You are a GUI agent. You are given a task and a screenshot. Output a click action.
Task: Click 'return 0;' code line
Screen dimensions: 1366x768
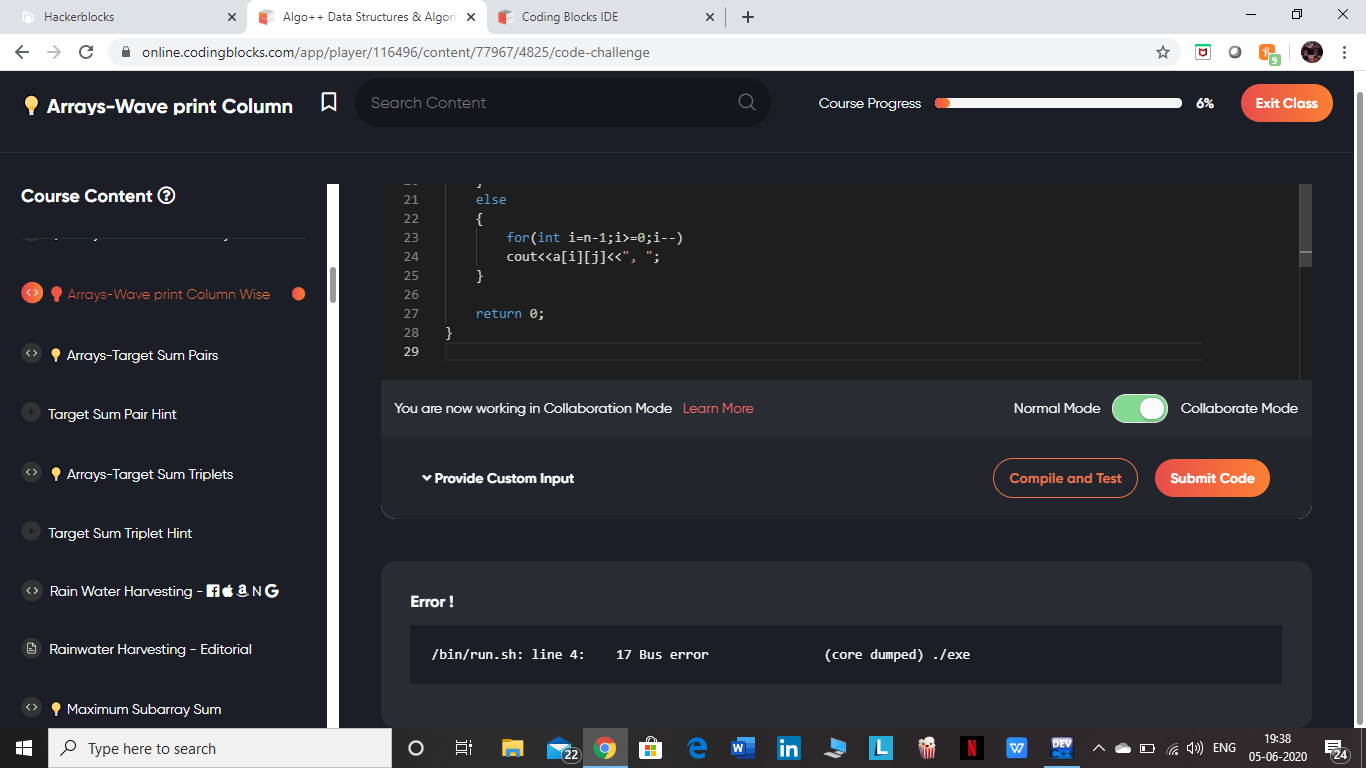coord(510,313)
